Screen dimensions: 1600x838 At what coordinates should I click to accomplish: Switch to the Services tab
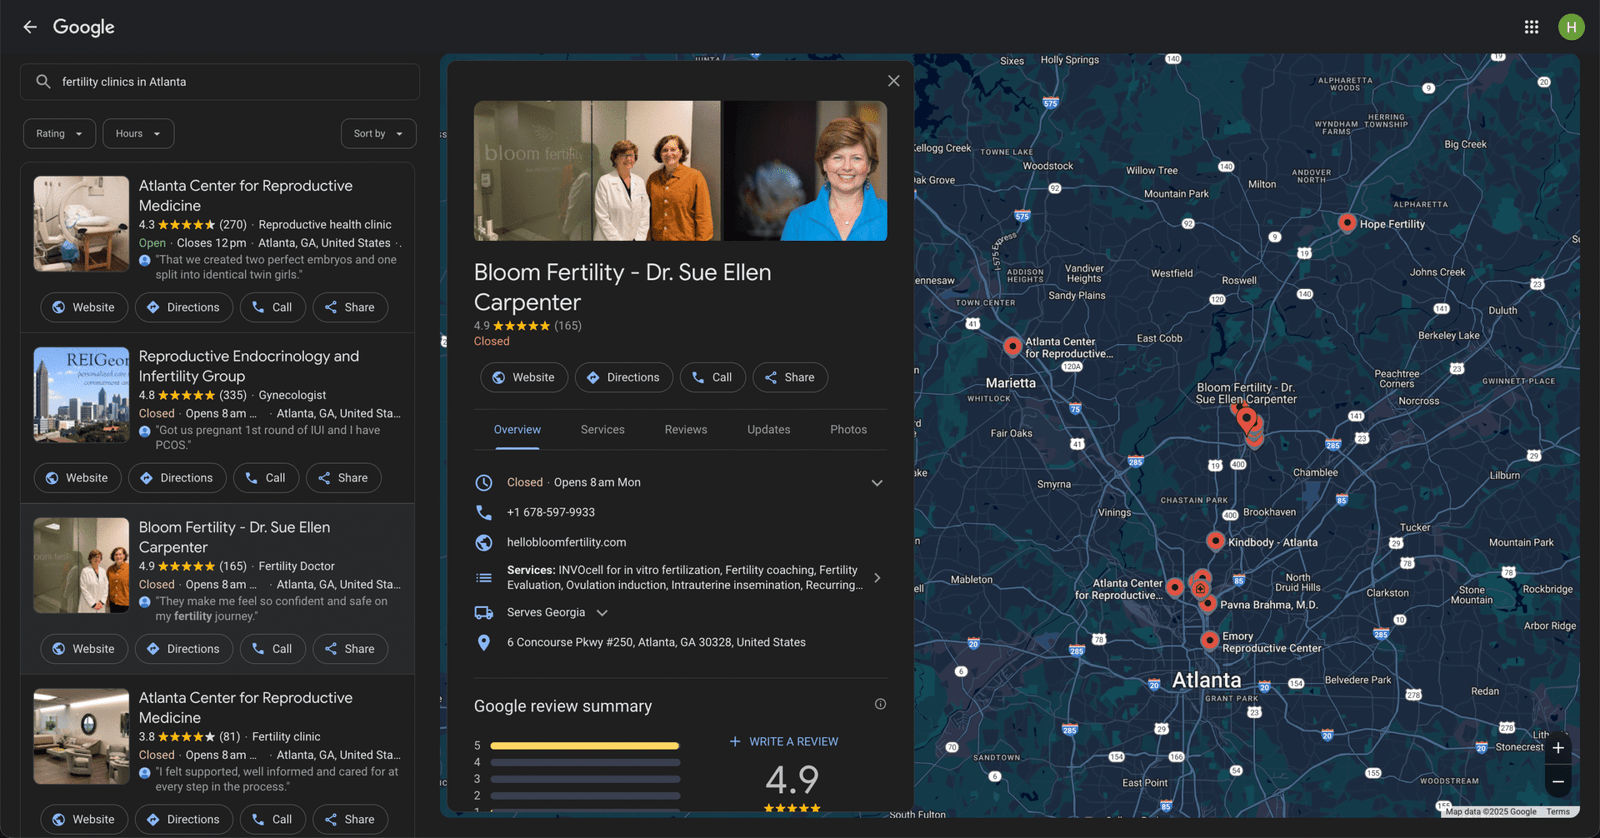[x=603, y=430]
